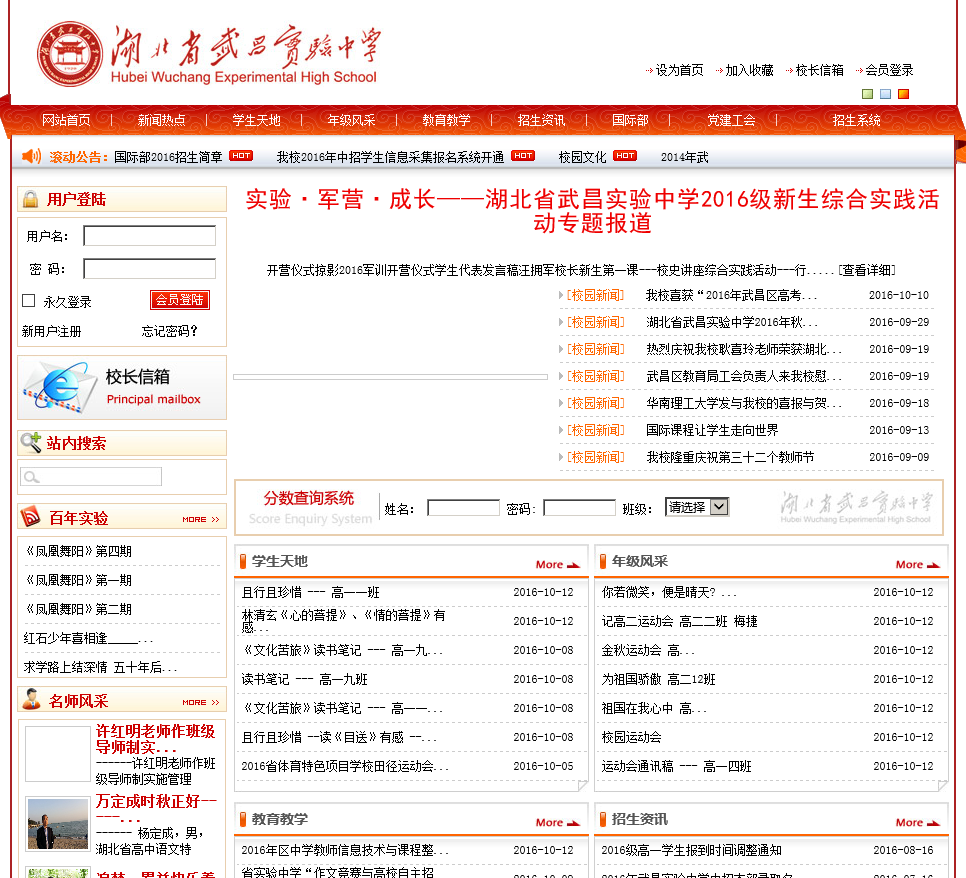Open news 我校隆重庆祝第三十二个教师节
The height and width of the screenshot is (878, 966).
(730, 457)
